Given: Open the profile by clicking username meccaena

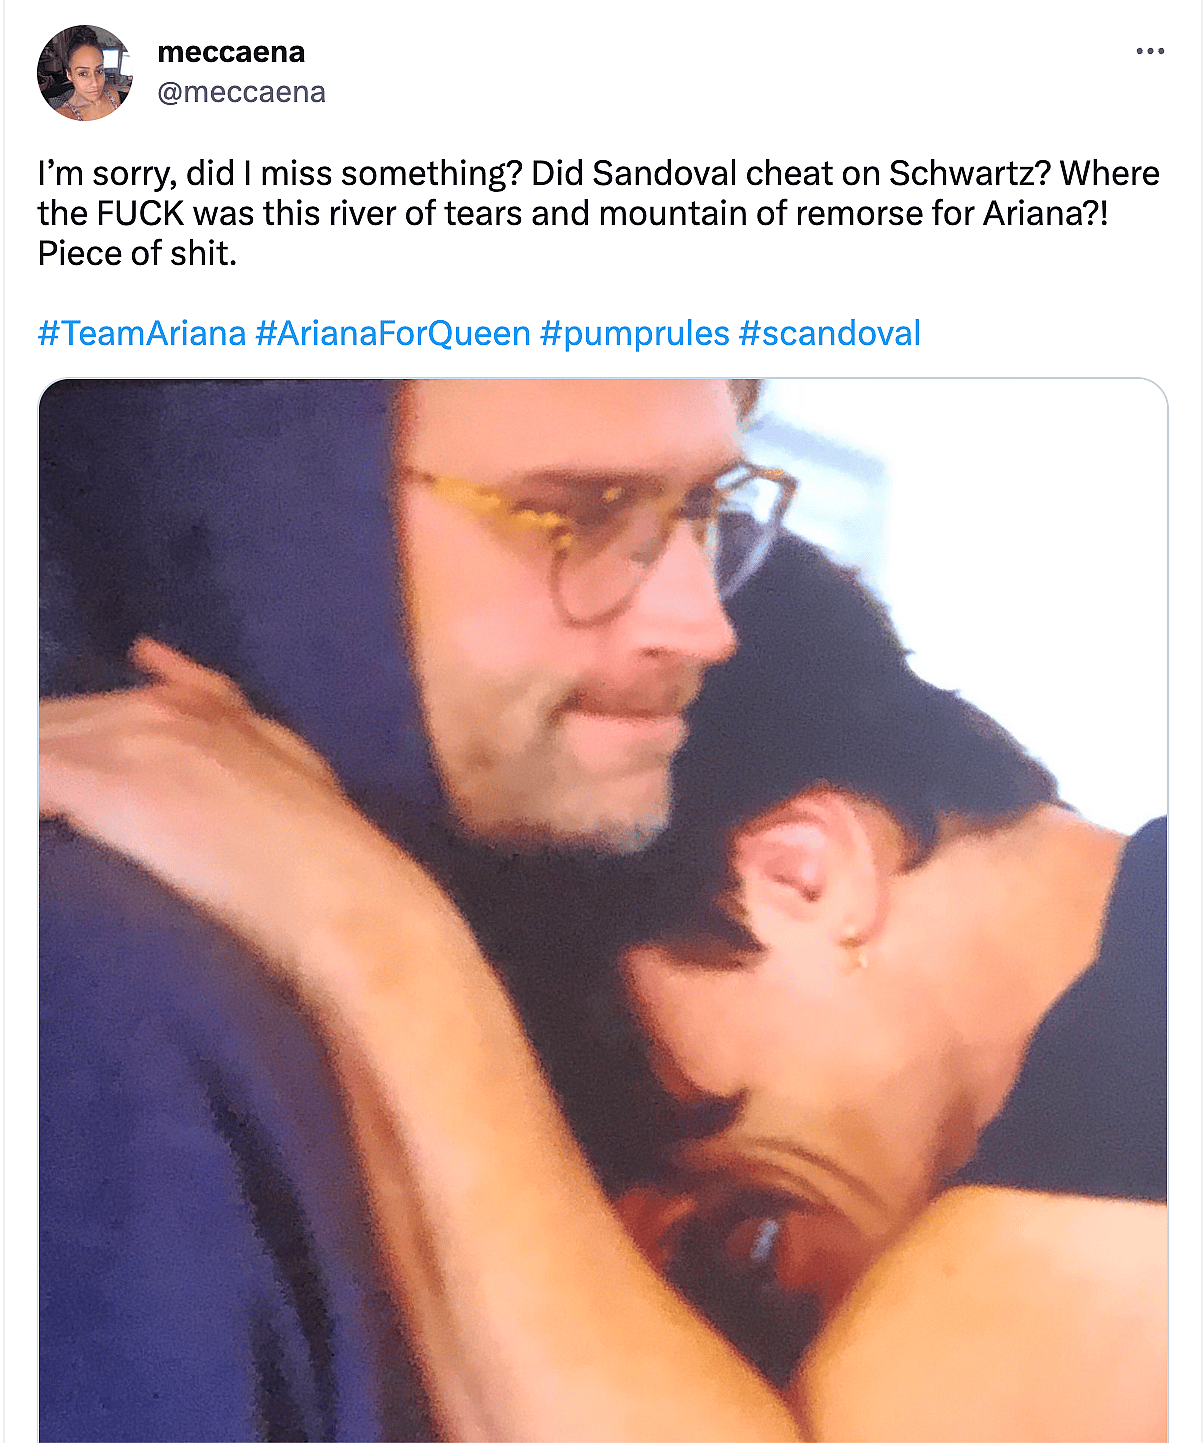Looking at the screenshot, I should [232, 52].
